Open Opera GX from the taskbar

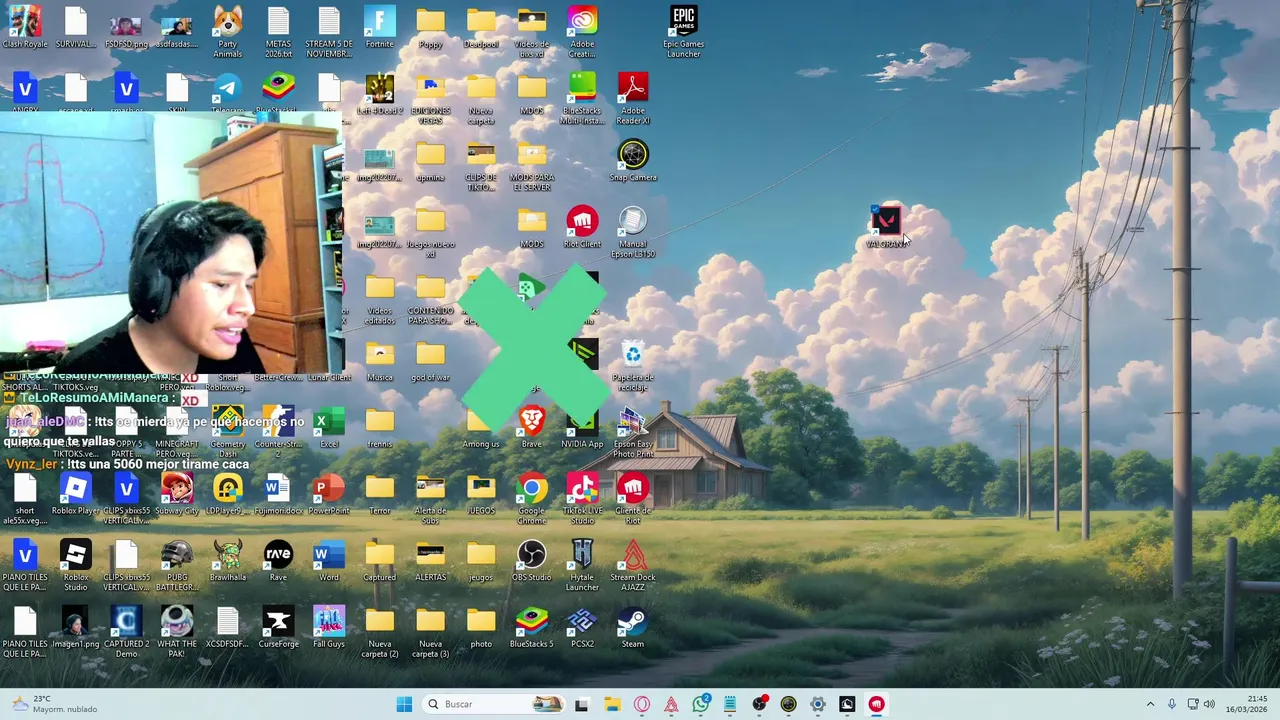tap(642, 704)
